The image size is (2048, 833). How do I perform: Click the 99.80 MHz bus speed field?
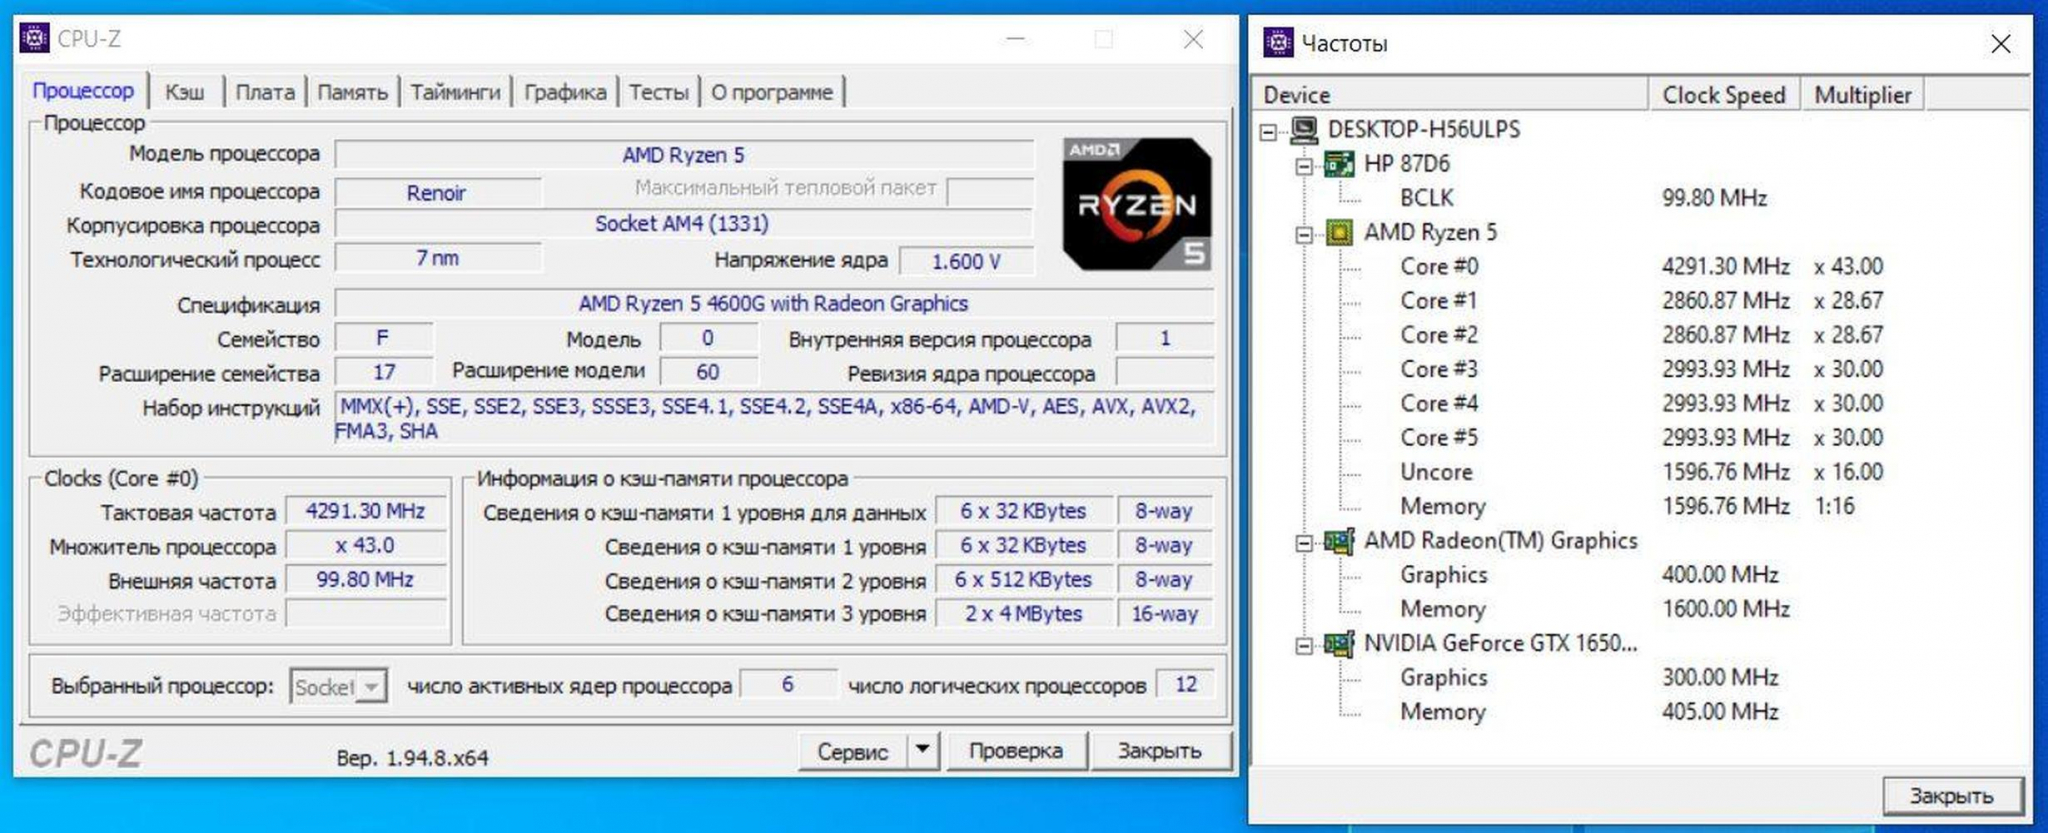coord(366,580)
